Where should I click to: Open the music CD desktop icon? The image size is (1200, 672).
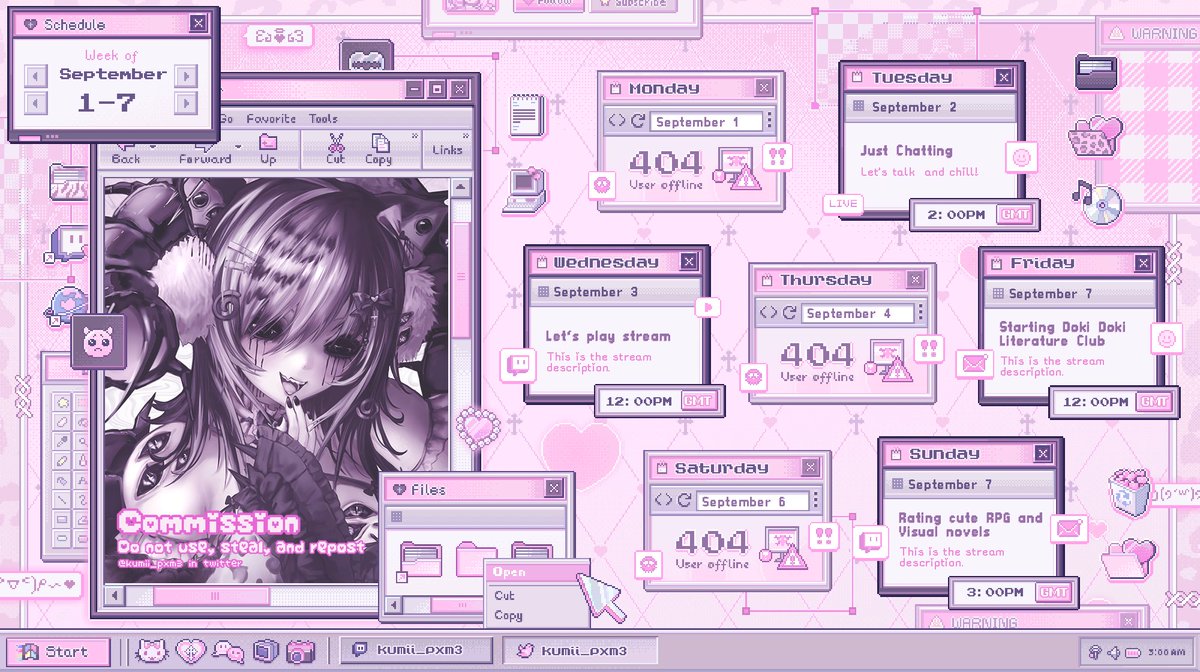(1098, 202)
